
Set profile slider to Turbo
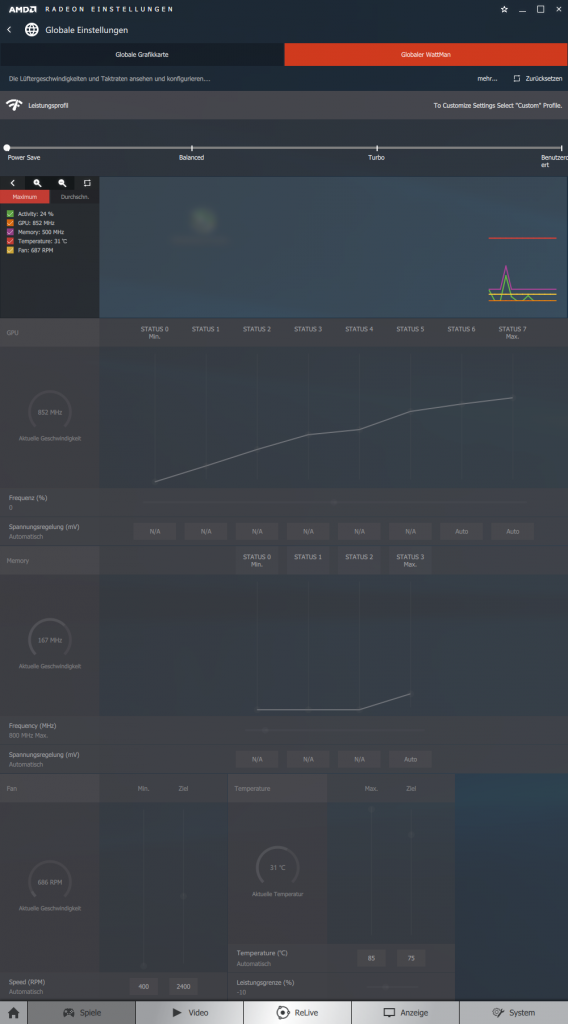tap(377, 148)
